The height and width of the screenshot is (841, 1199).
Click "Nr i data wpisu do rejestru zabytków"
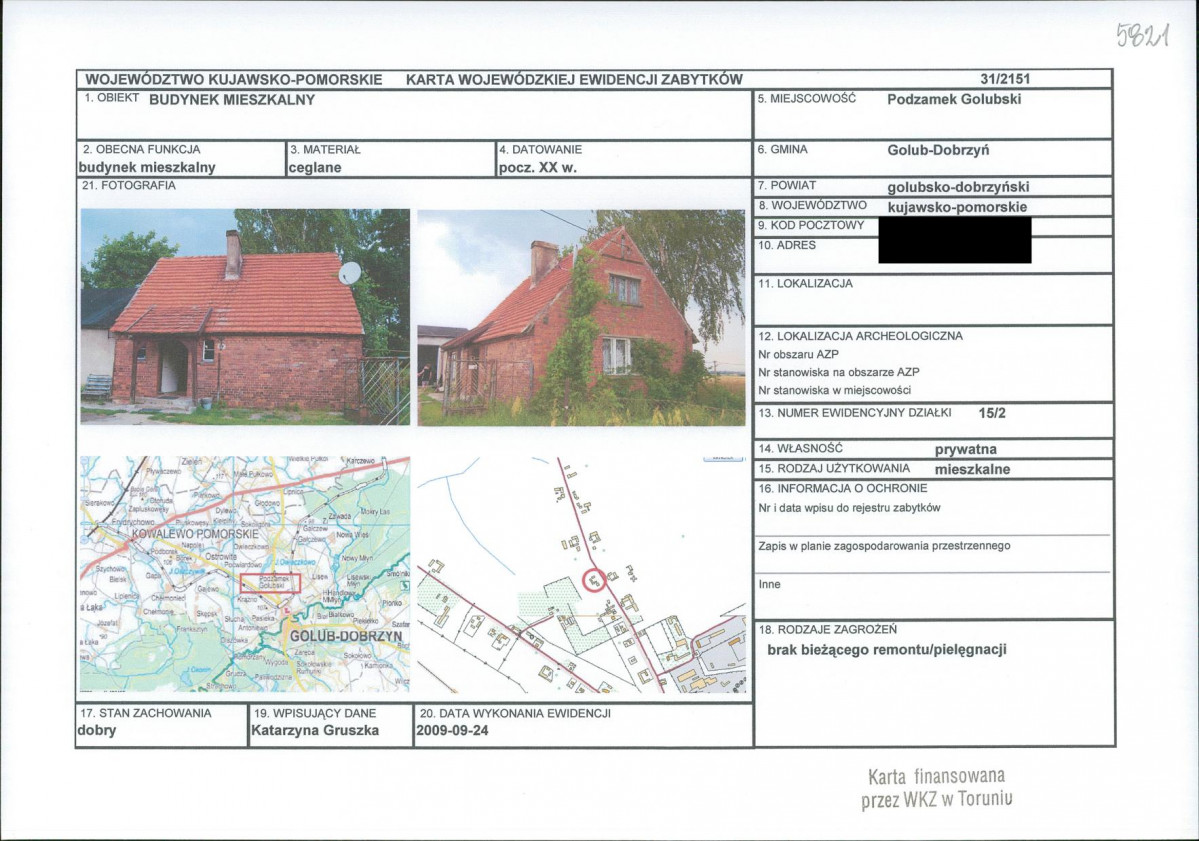tap(850, 508)
